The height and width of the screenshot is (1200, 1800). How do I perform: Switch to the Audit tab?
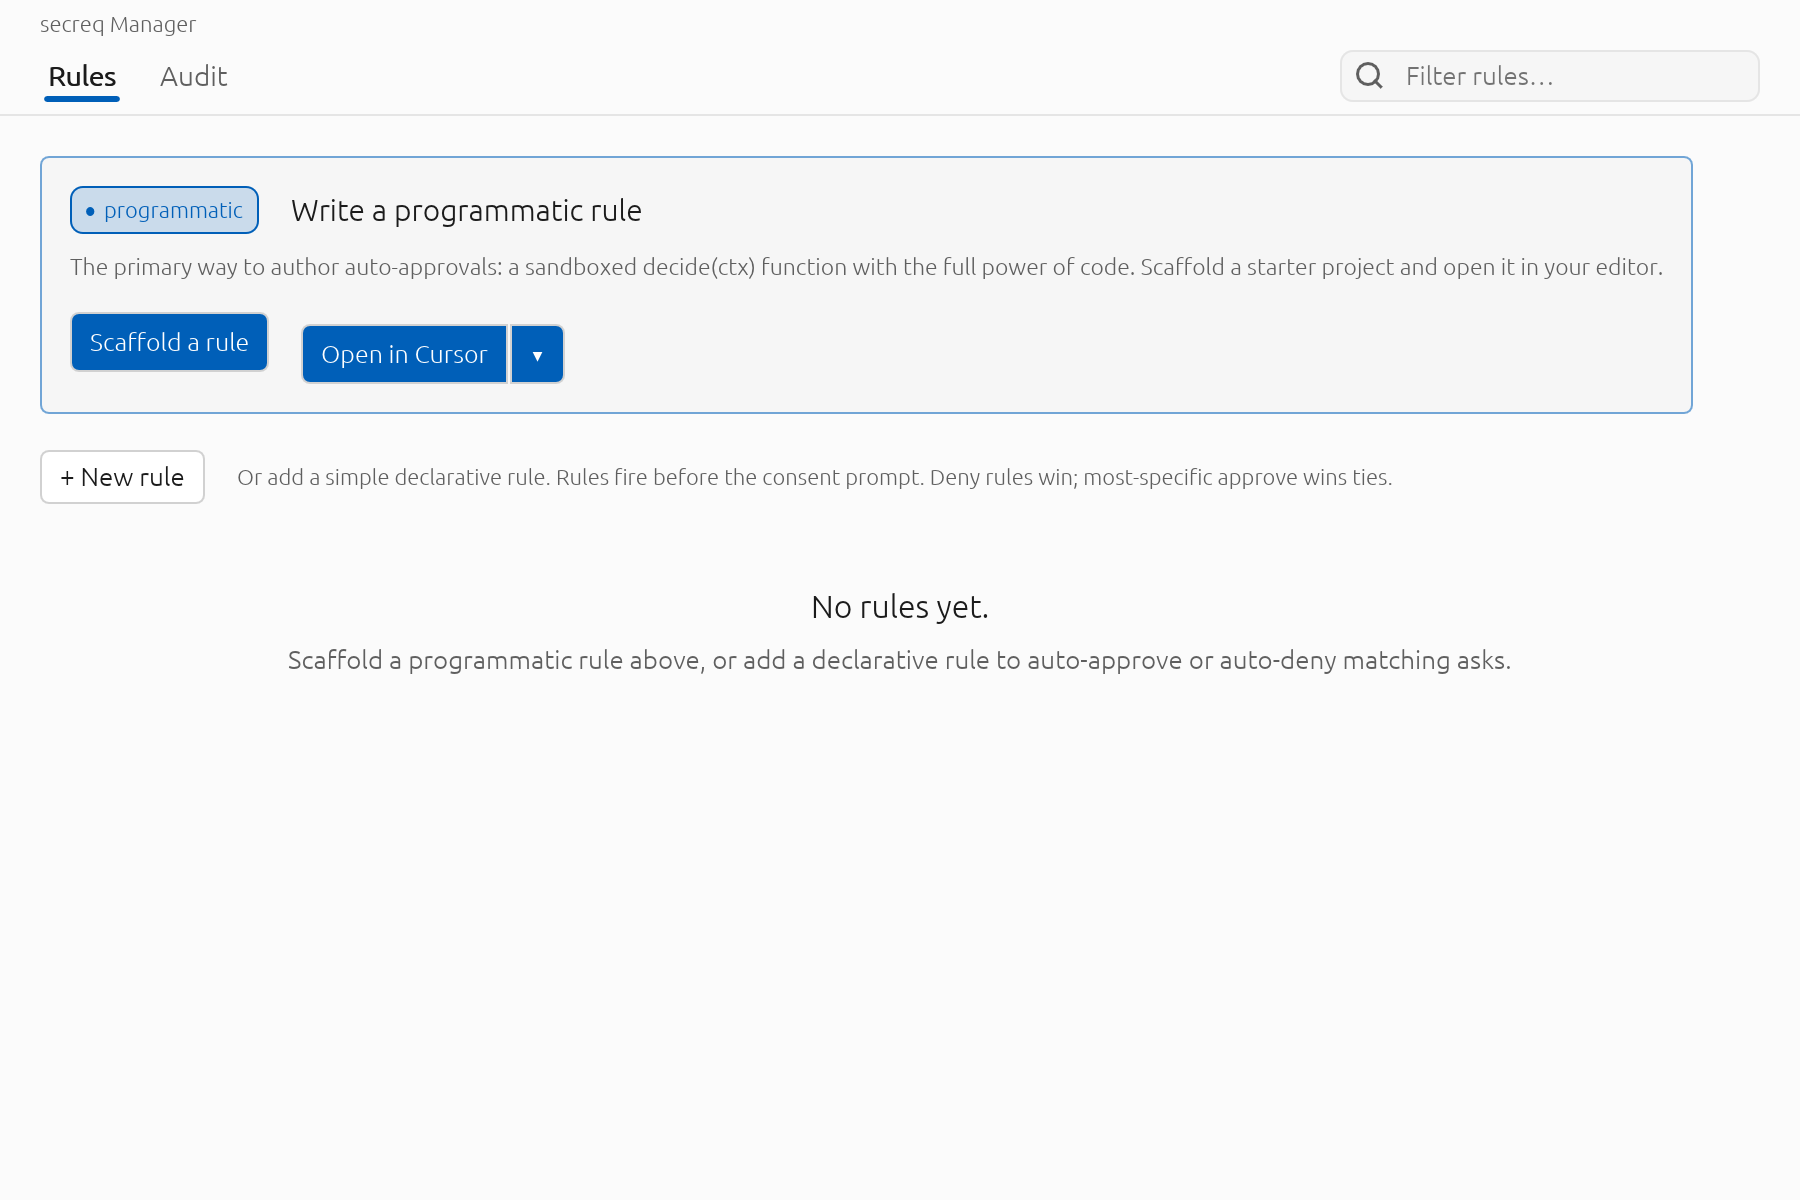coord(194,77)
